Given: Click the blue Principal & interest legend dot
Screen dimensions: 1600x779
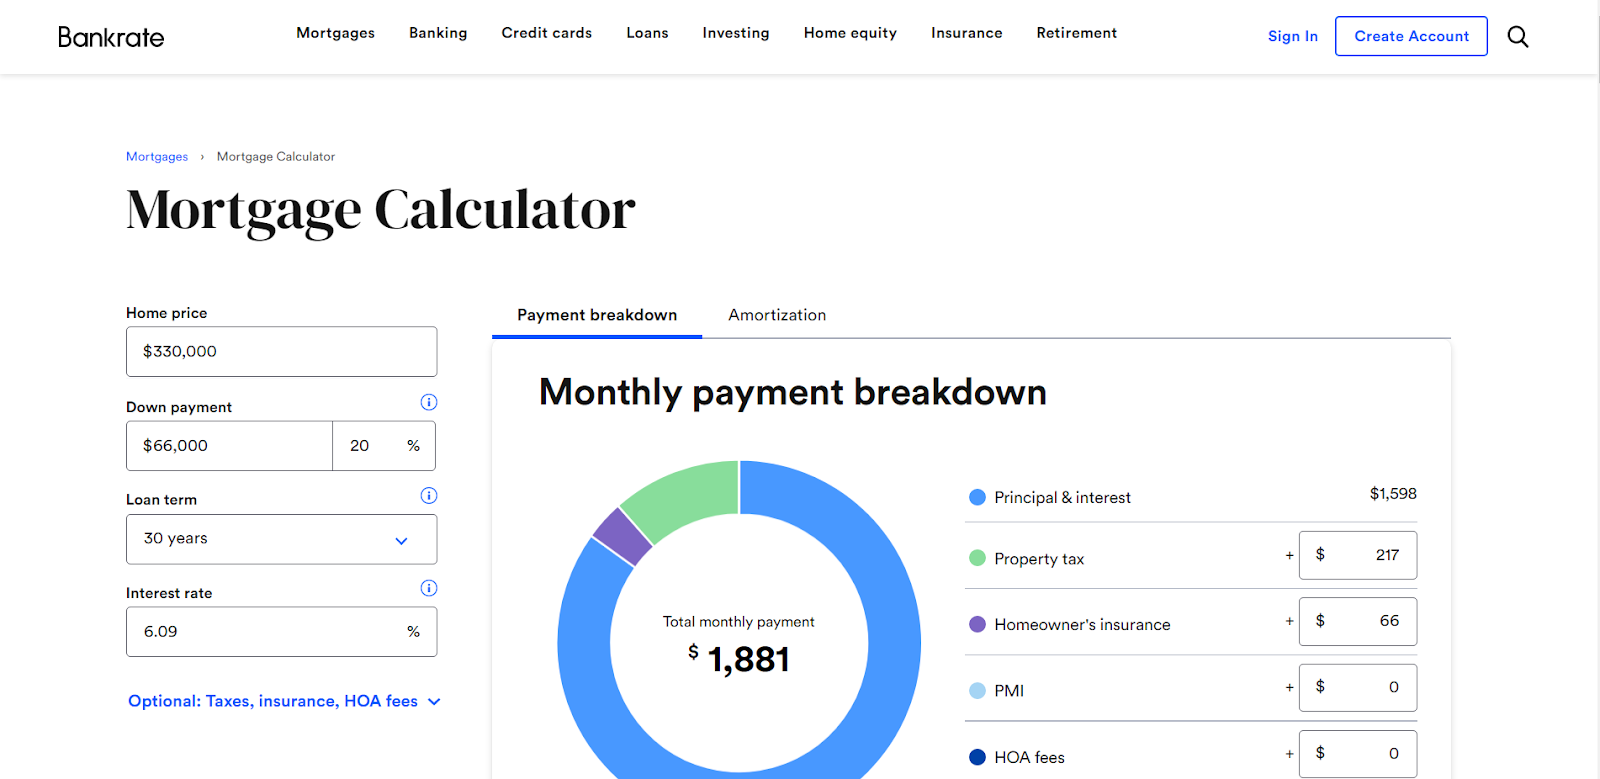Looking at the screenshot, I should click(x=978, y=497).
